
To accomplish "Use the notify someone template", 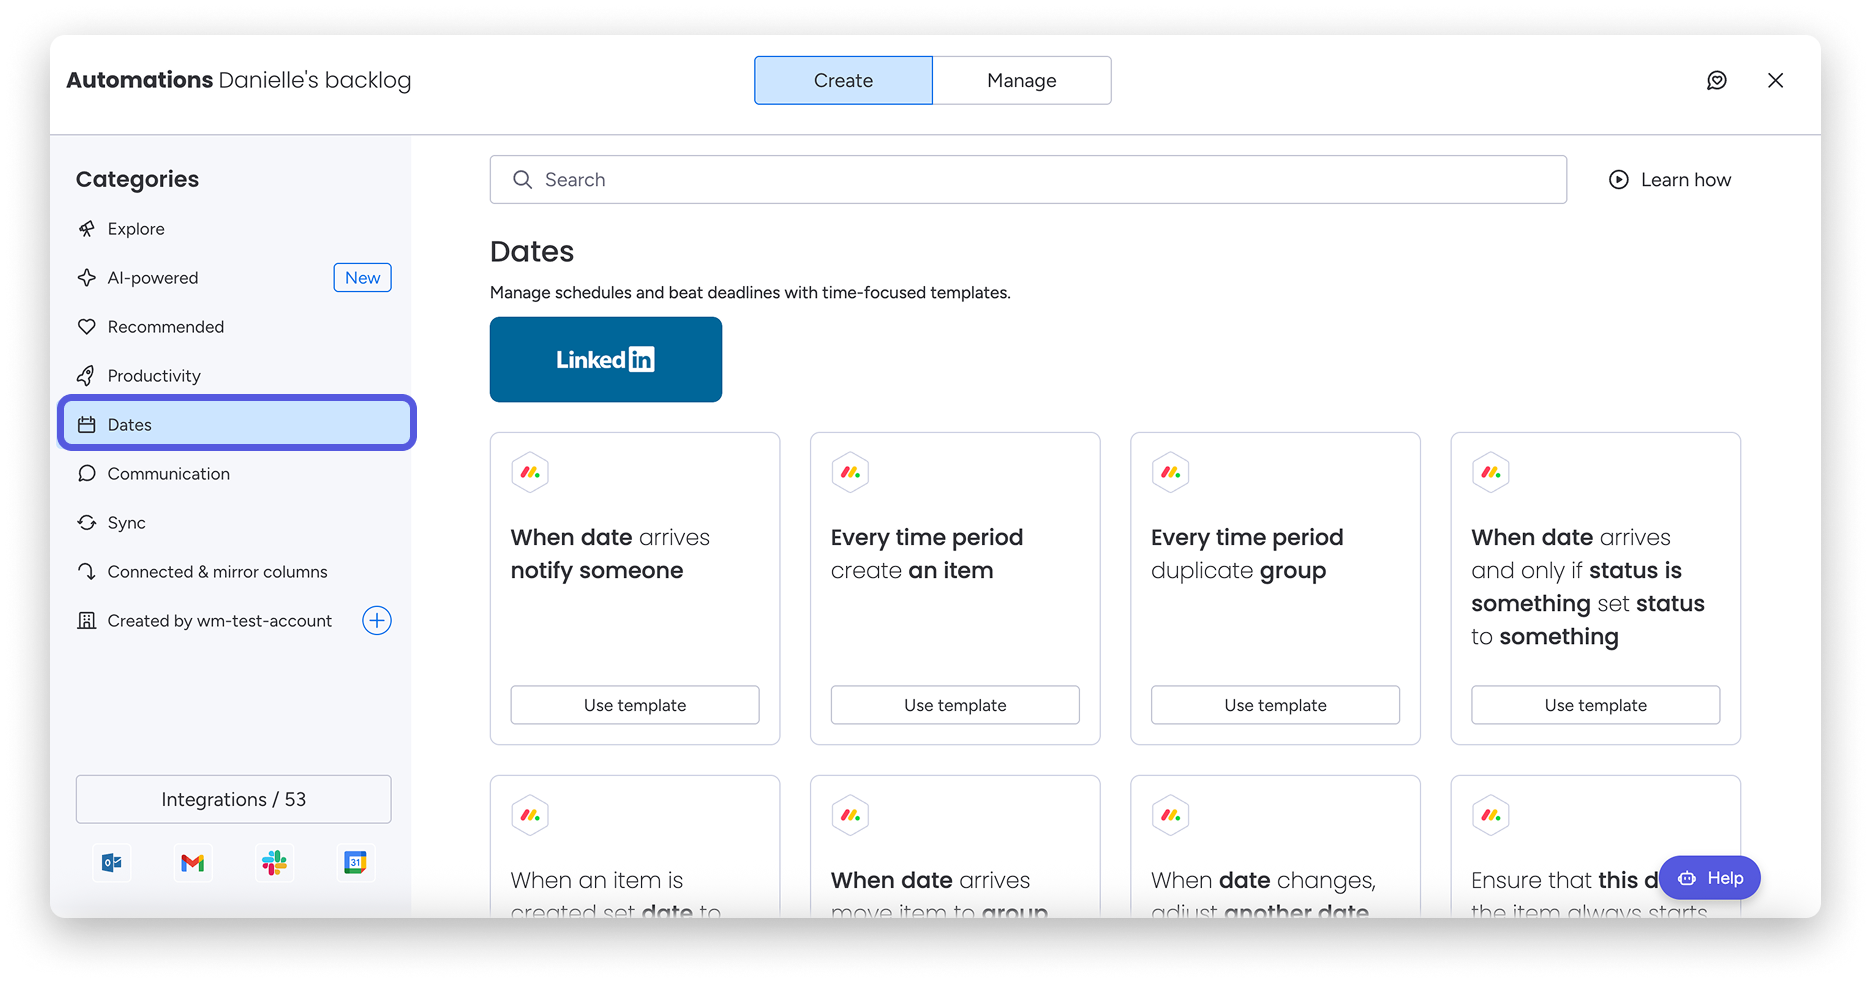I will [x=635, y=705].
